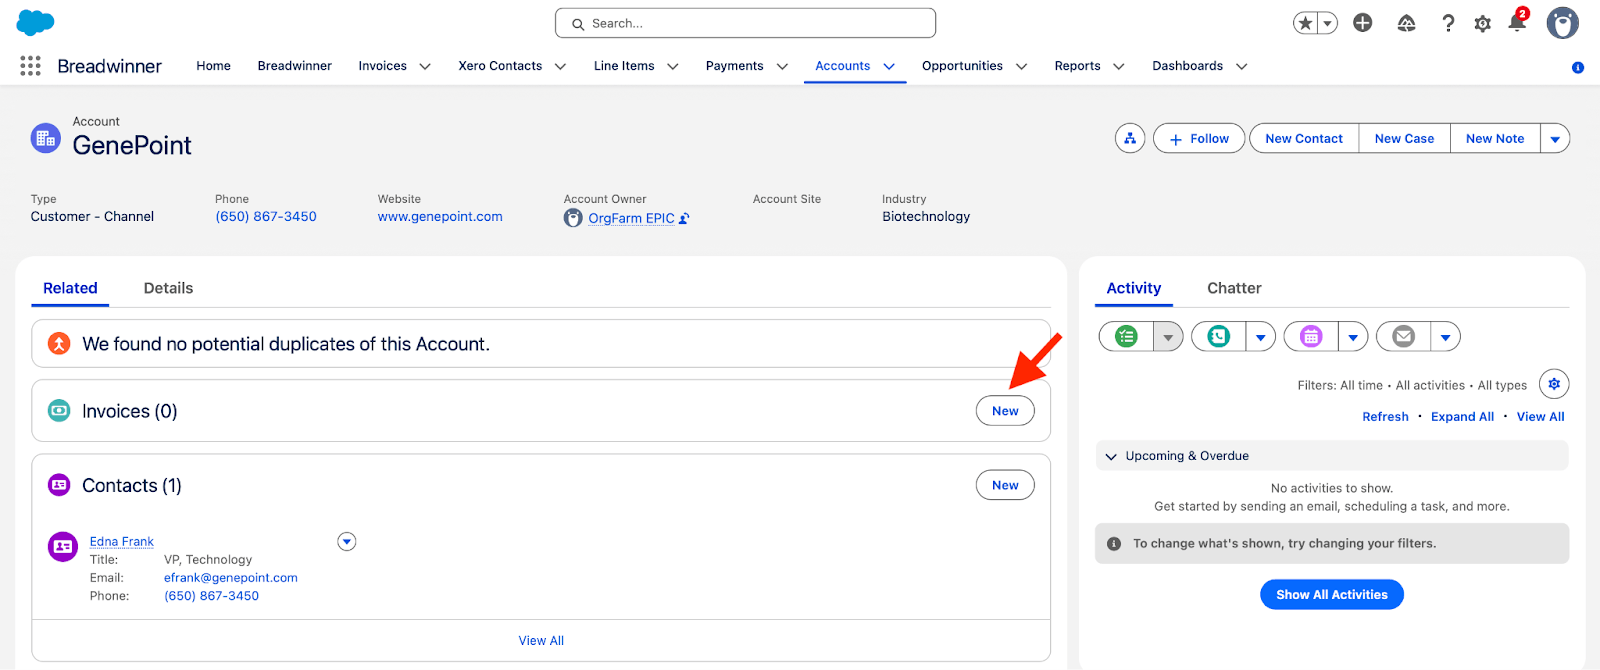Expand the Accounts nav chevron
This screenshot has height=670, width=1600.
coord(889,66)
